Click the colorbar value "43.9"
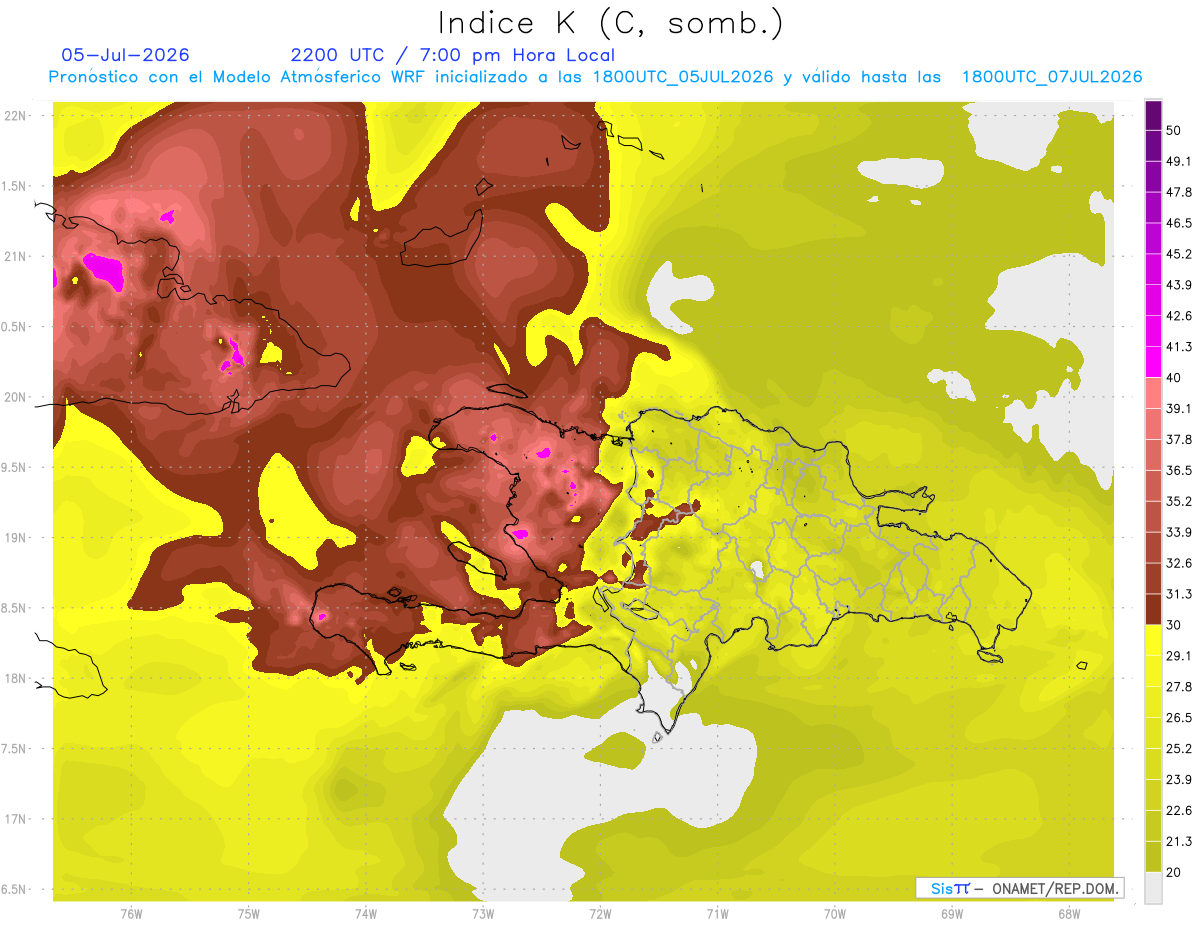 (1178, 285)
